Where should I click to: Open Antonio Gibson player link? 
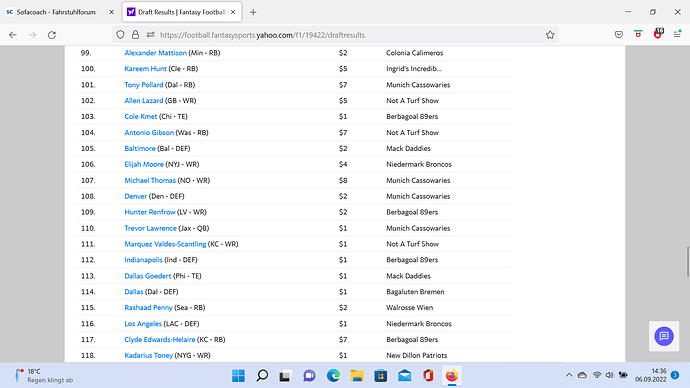pos(149,132)
